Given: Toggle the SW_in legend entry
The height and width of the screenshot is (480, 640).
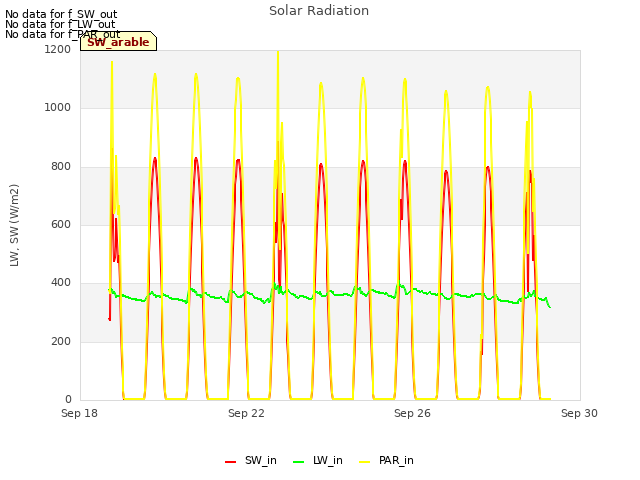Looking at the screenshot, I should (251, 460).
